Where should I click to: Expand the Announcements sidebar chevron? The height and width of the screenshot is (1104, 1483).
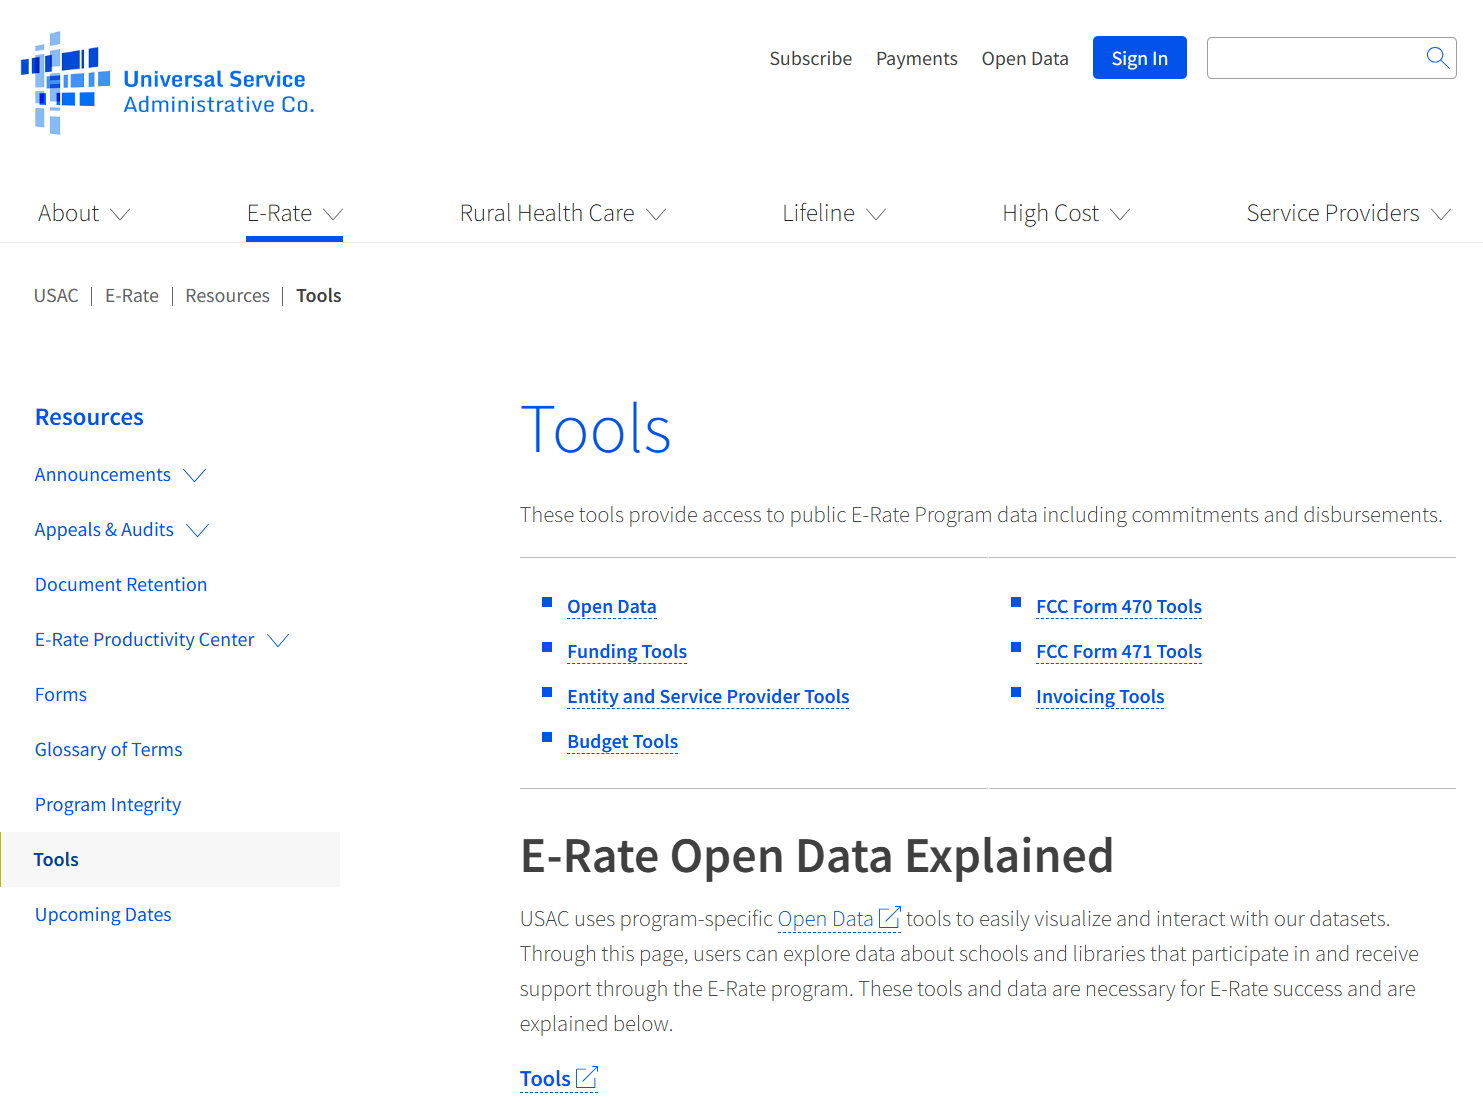[x=195, y=475]
